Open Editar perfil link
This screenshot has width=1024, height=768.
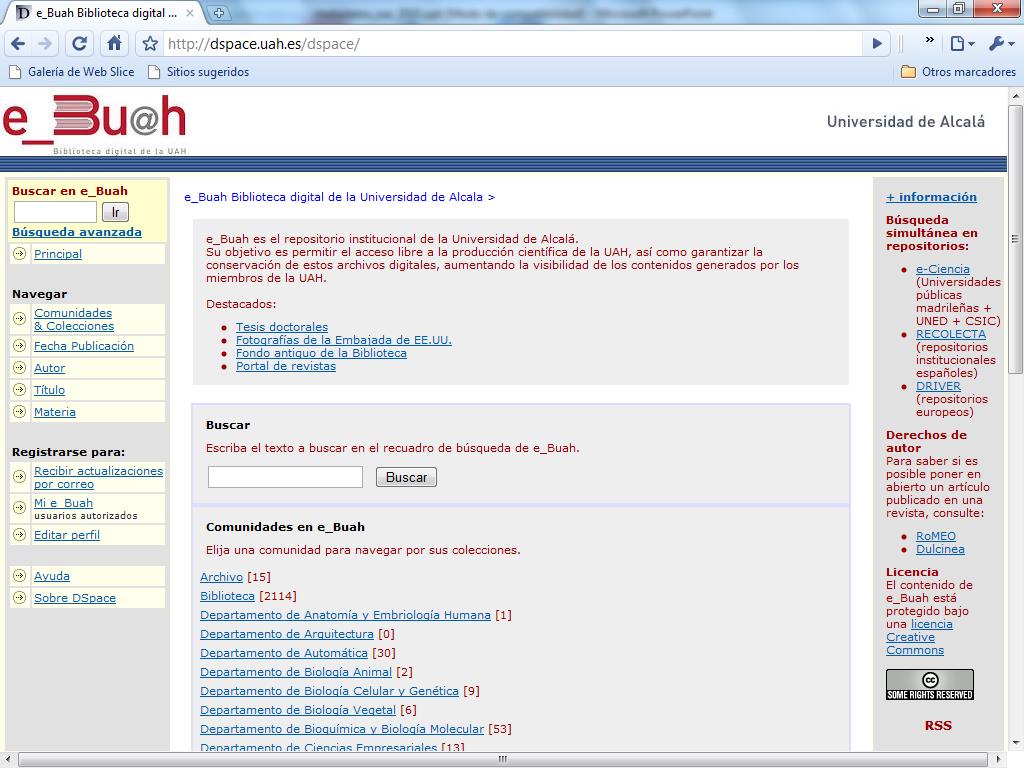(67, 535)
